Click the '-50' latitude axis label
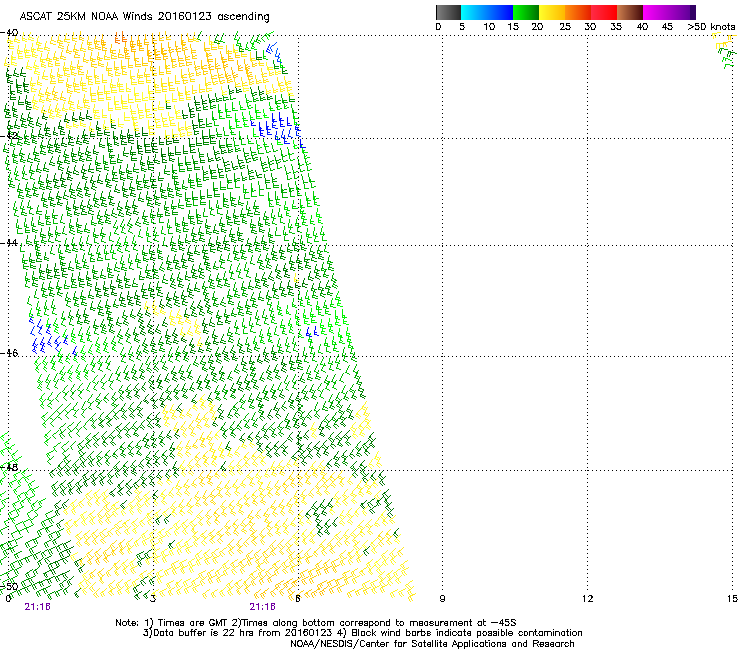The width and height of the screenshot is (740, 650). click(x=9, y=586)
